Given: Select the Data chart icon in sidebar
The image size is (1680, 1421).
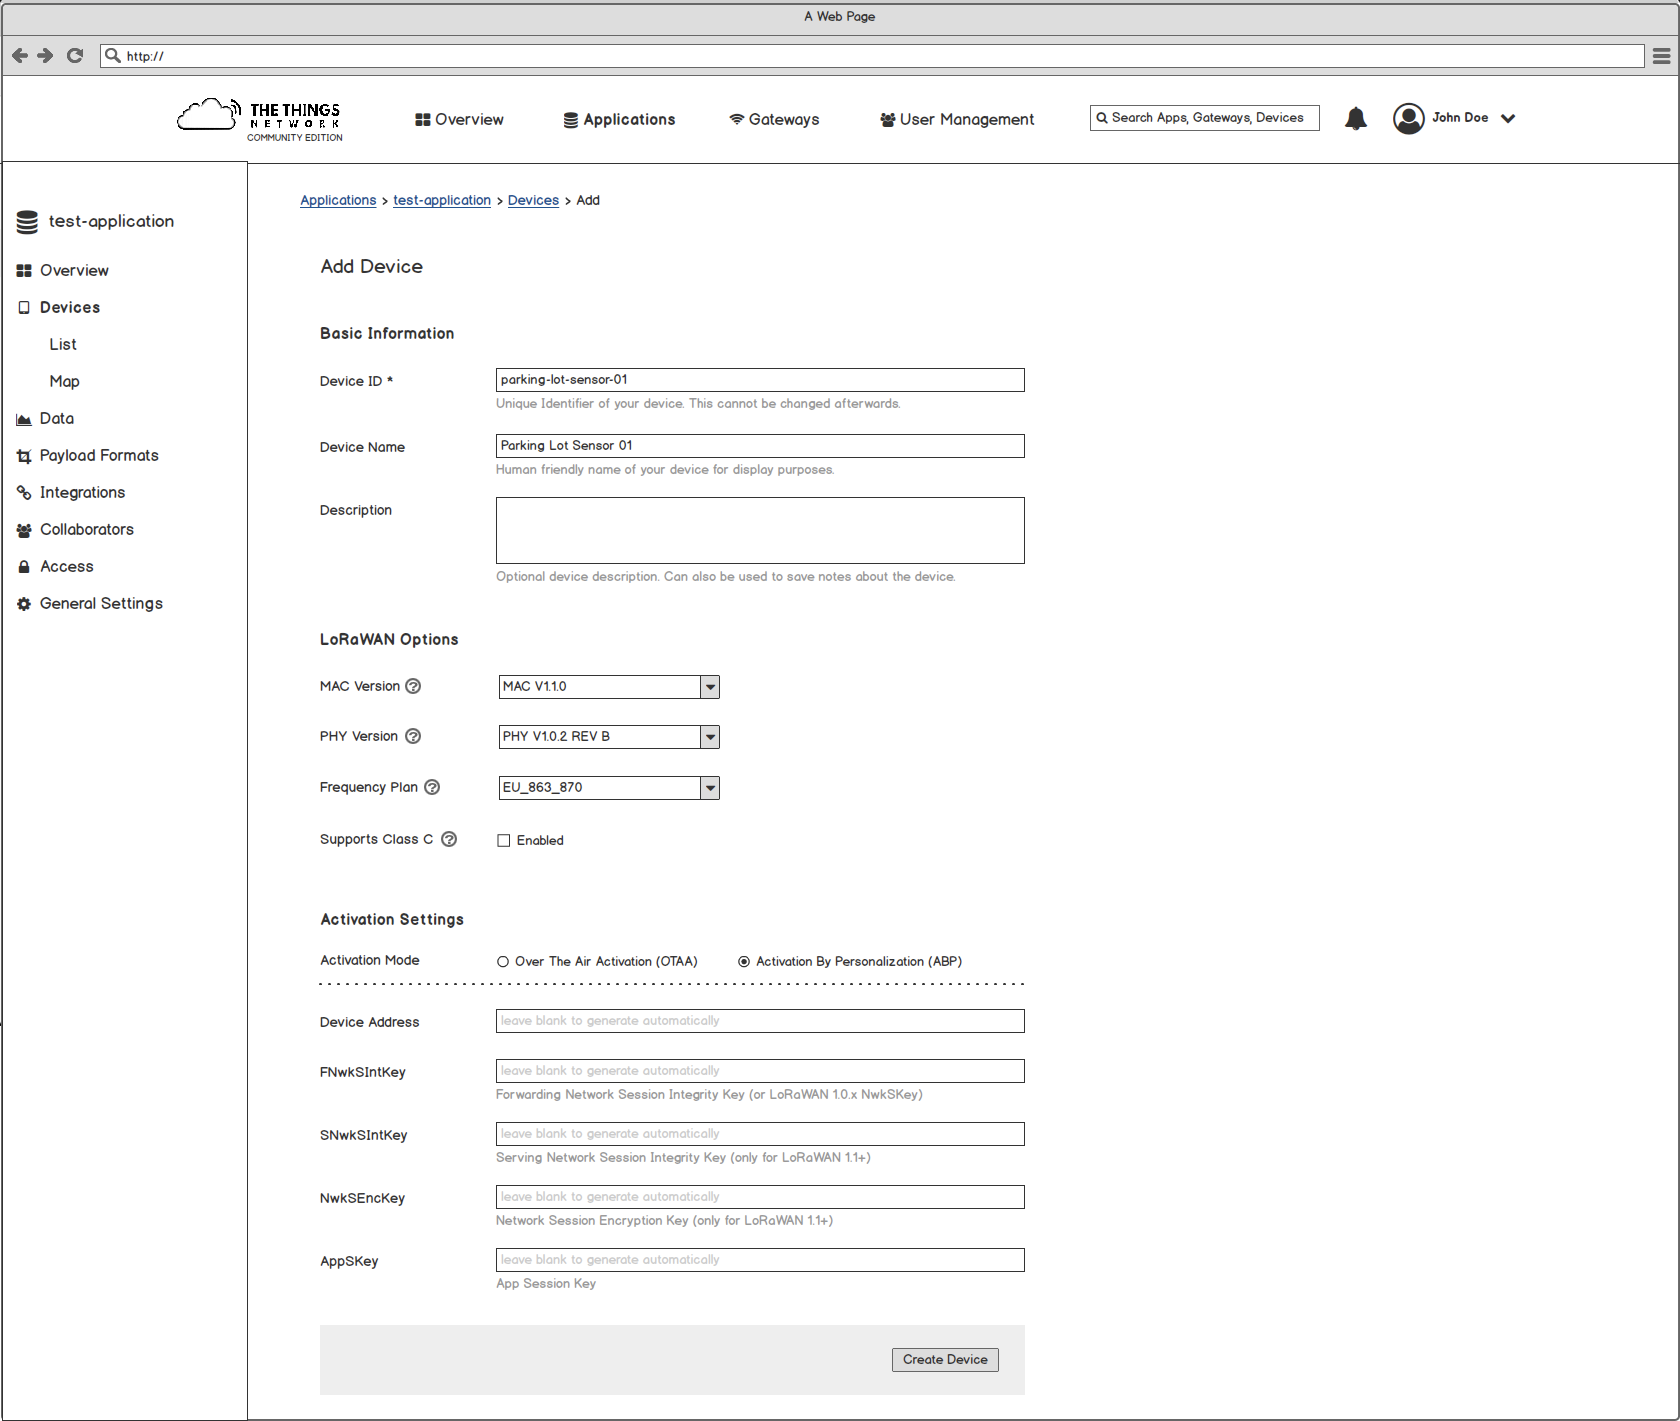Looking at the screenshot, I should pos(24,418).
